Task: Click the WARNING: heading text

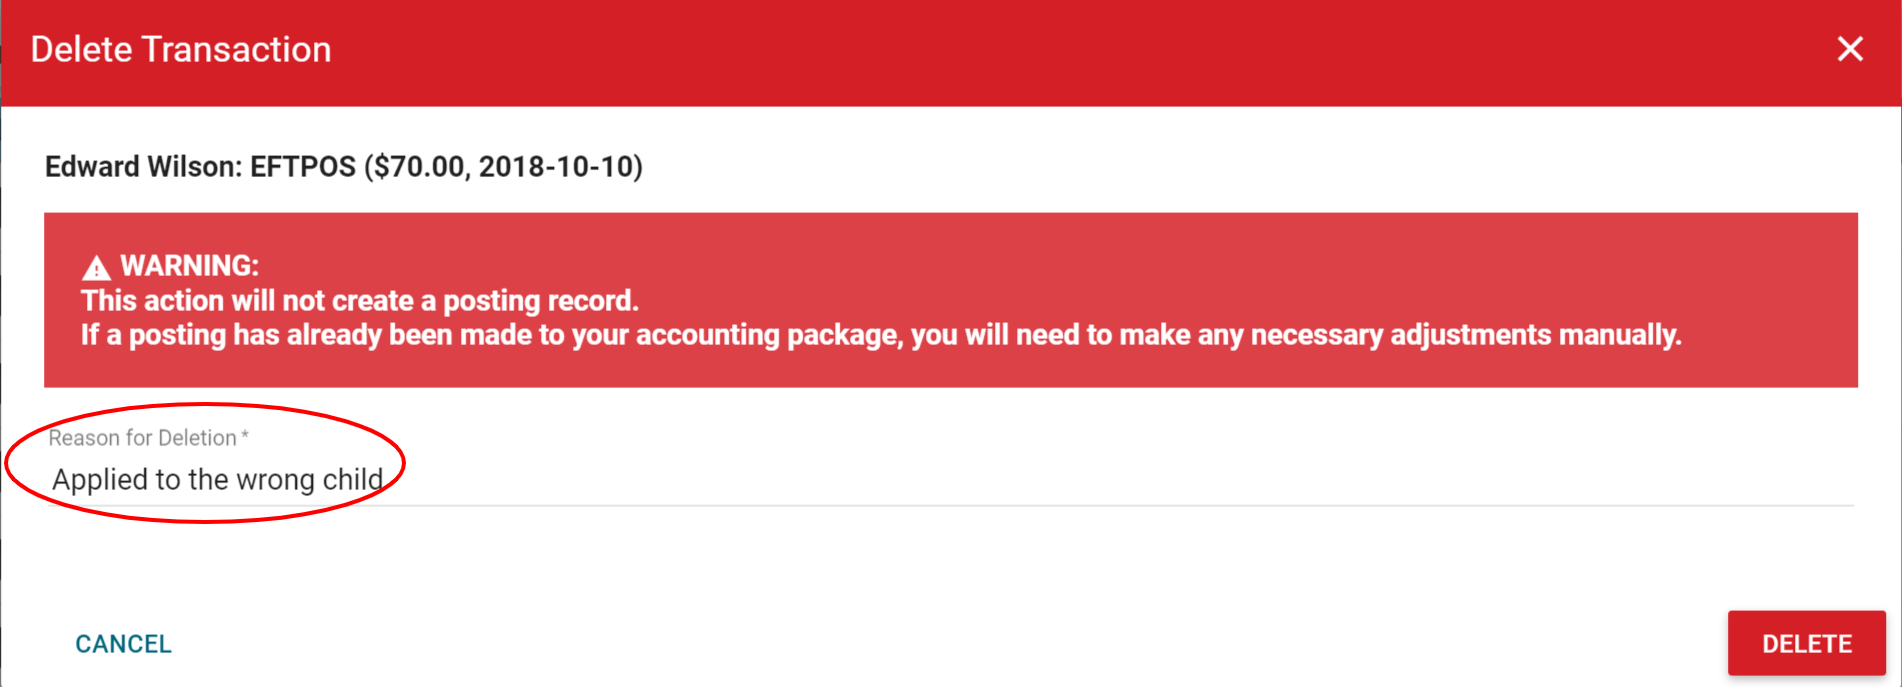Action: [x=189, y=266]
